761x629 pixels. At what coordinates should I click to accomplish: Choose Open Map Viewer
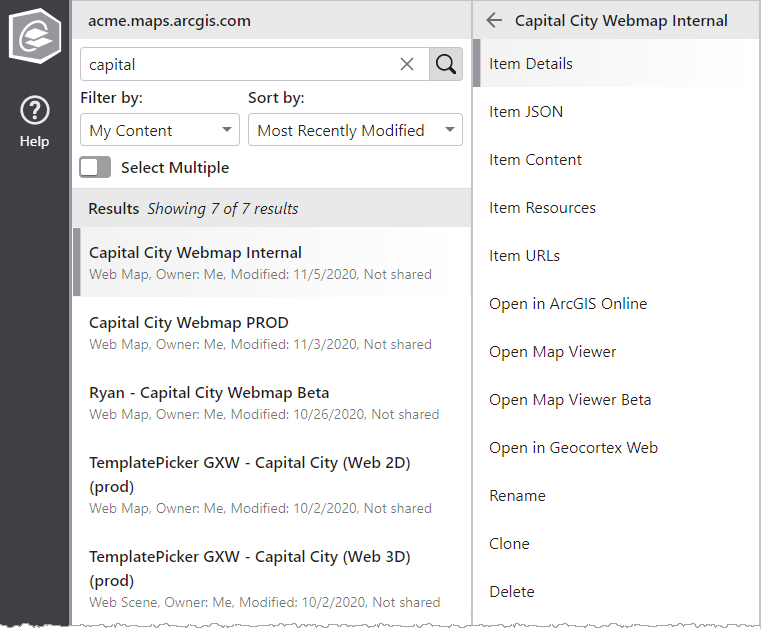tap(616, 352)
